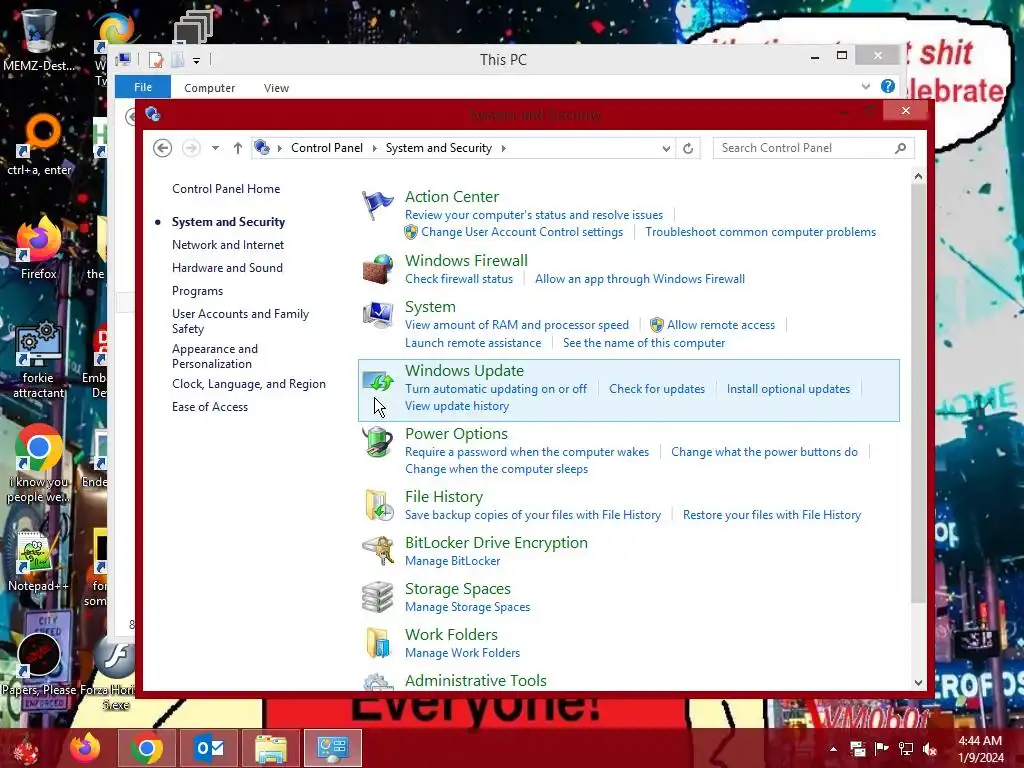Go back using the Control Panel back arrow
This screenshot has height=768, width=1024.
(x=163, y=148)
